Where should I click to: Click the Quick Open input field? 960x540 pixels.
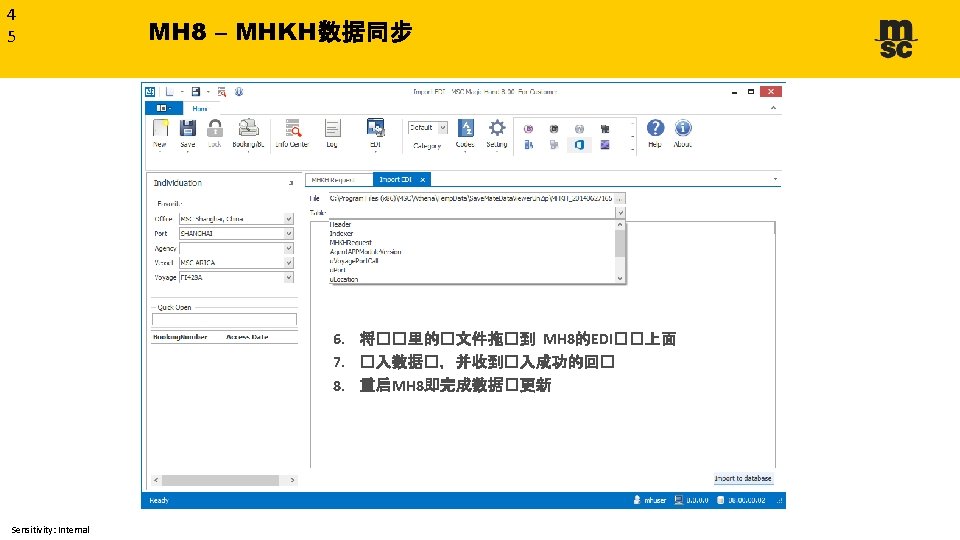pos(224,320)
